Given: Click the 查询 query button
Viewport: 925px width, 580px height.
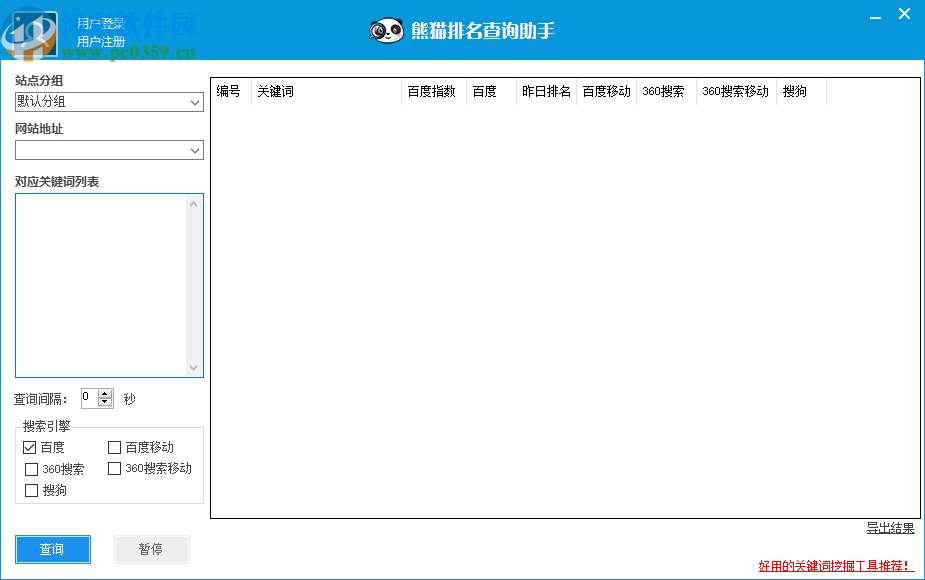Looking at the screenshot, I should coord(52,549).
